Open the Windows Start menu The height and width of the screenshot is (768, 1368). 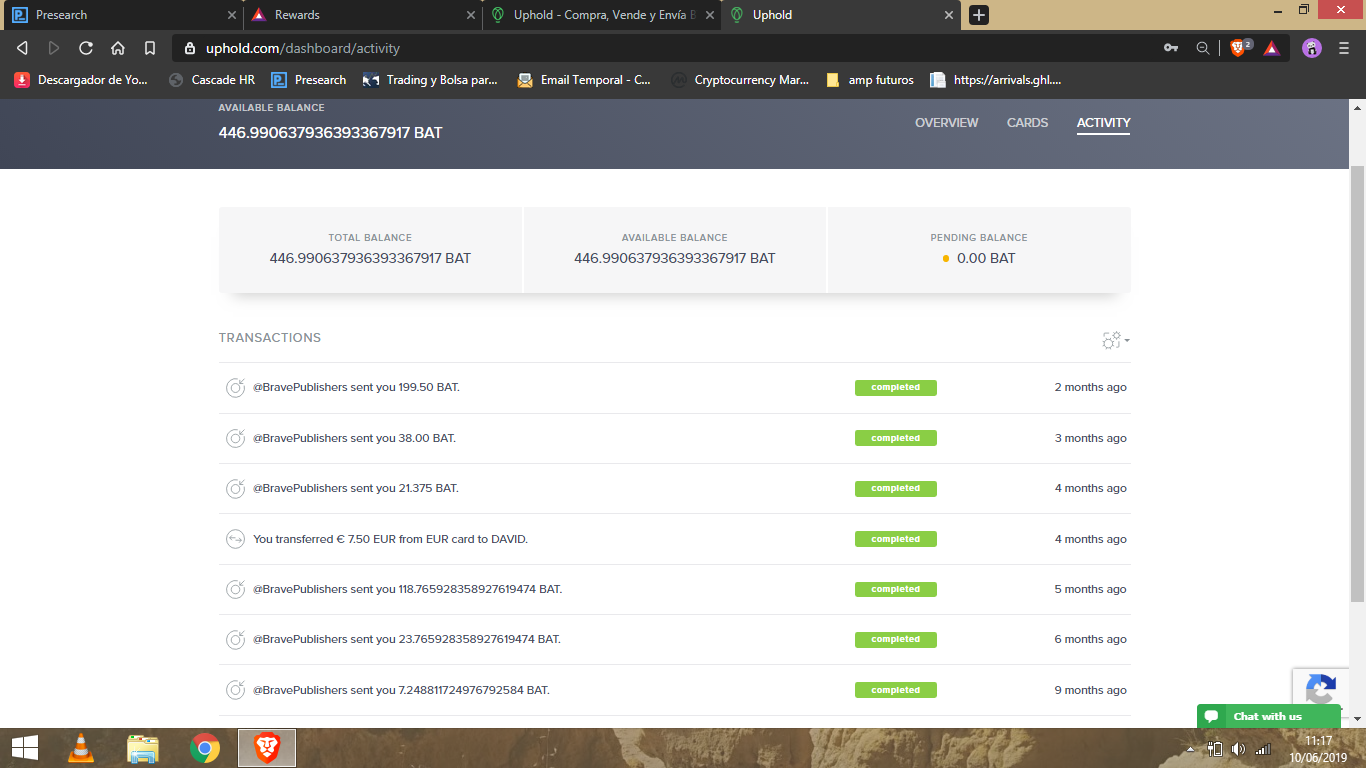24,748
